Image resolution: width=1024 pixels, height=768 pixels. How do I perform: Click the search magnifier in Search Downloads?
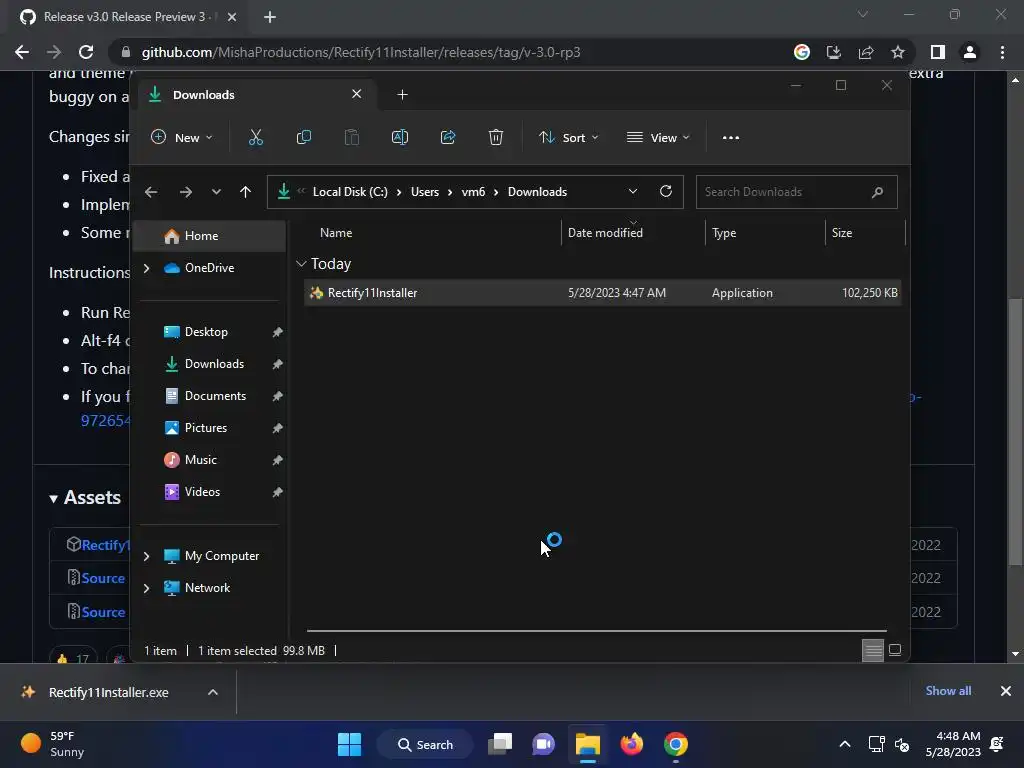tap(877, 192)
